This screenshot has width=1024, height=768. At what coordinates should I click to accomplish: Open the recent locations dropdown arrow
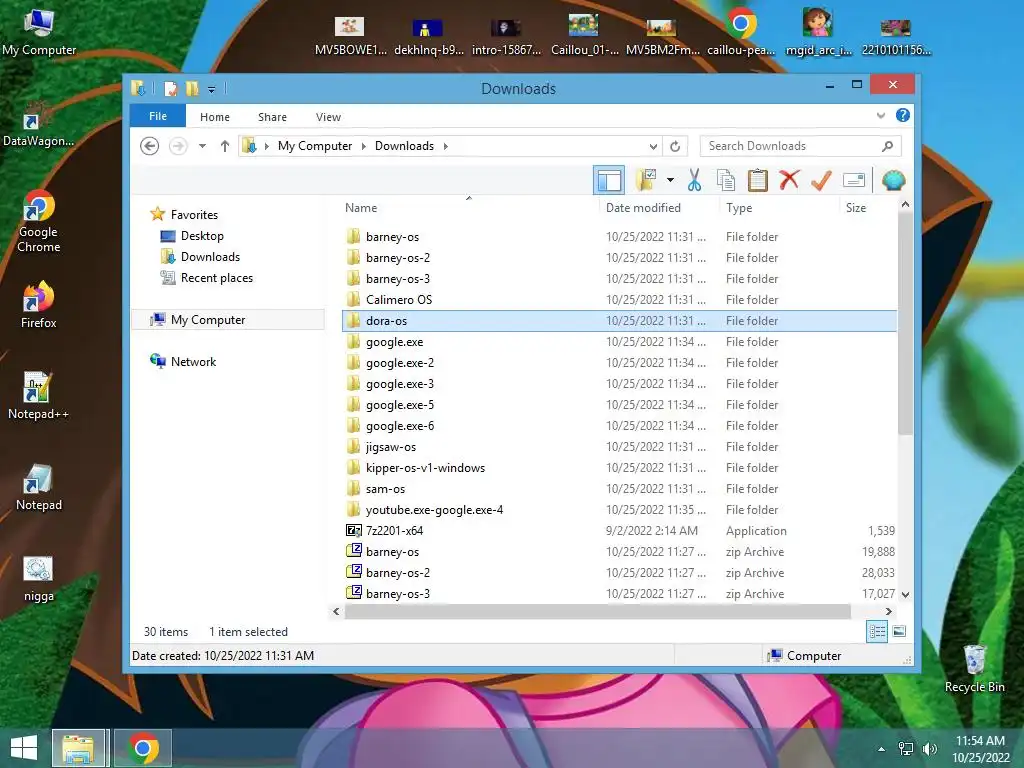[x=202, y=146]
